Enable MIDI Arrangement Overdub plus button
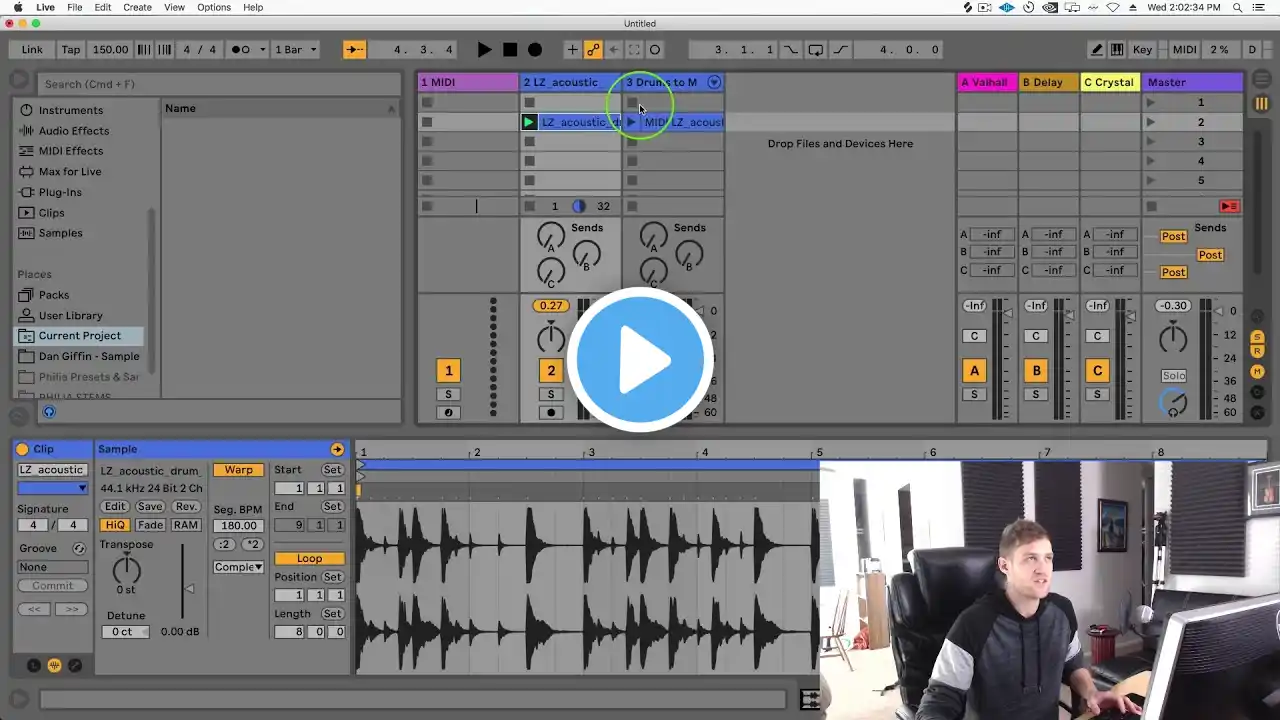 click(572, 50)
